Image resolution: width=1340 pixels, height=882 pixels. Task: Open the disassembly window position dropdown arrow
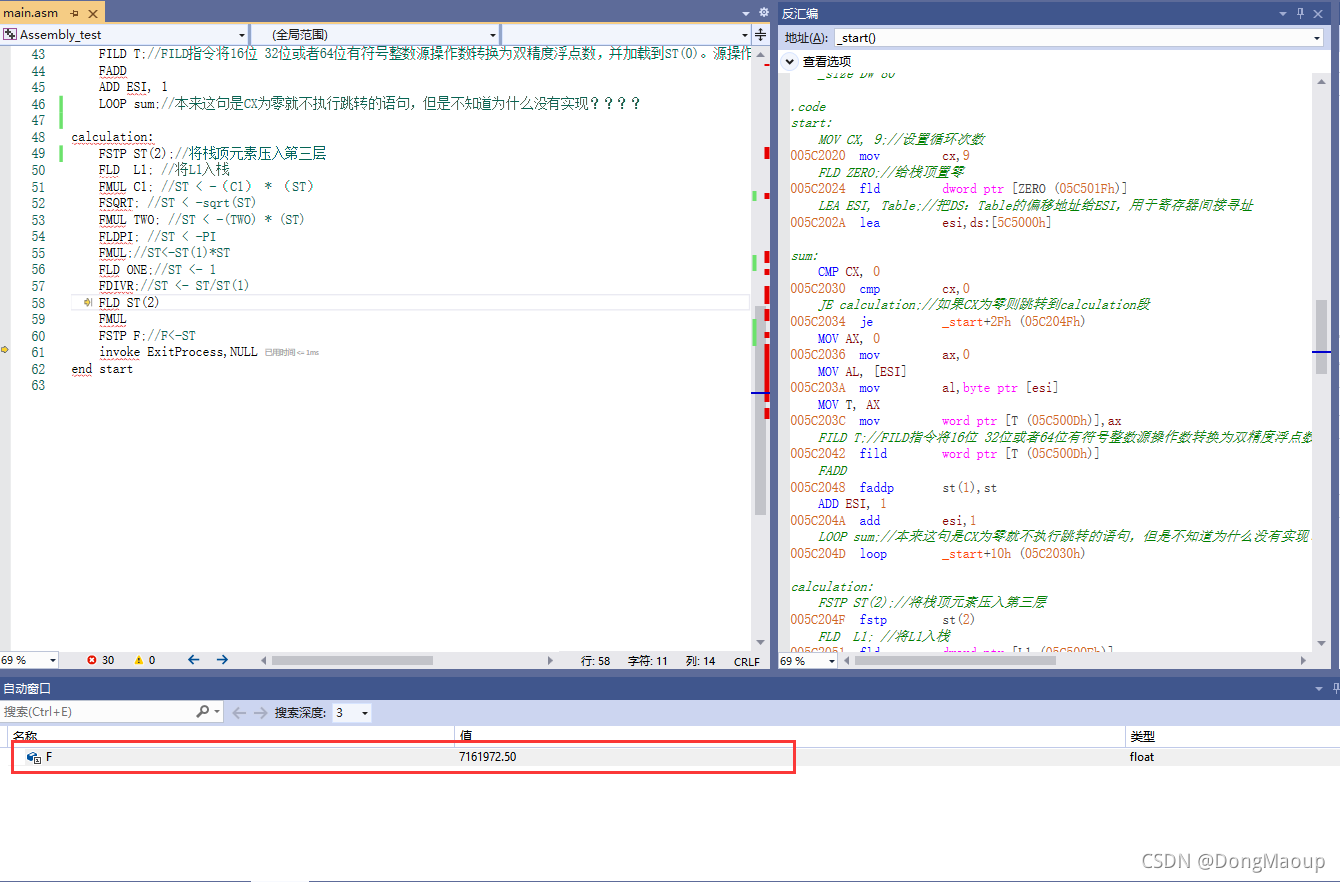[1285, 13]
